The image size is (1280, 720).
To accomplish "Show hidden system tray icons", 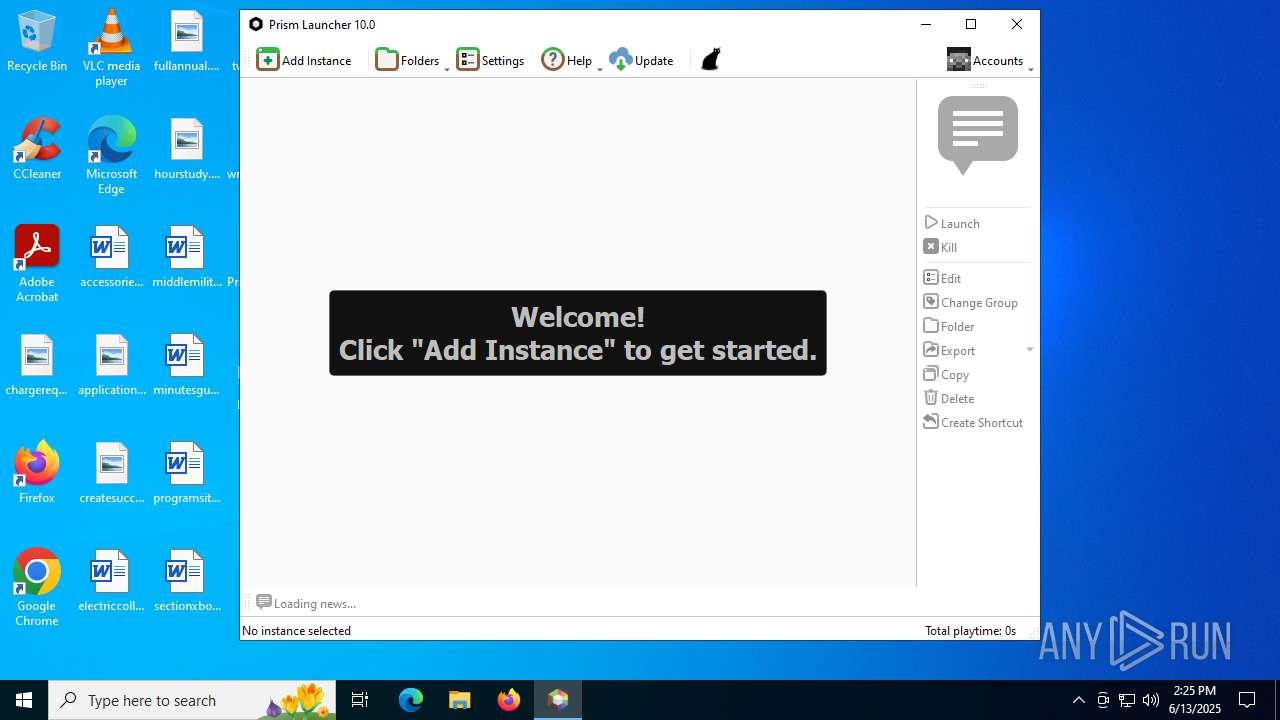I will [x=1078, y=700].
